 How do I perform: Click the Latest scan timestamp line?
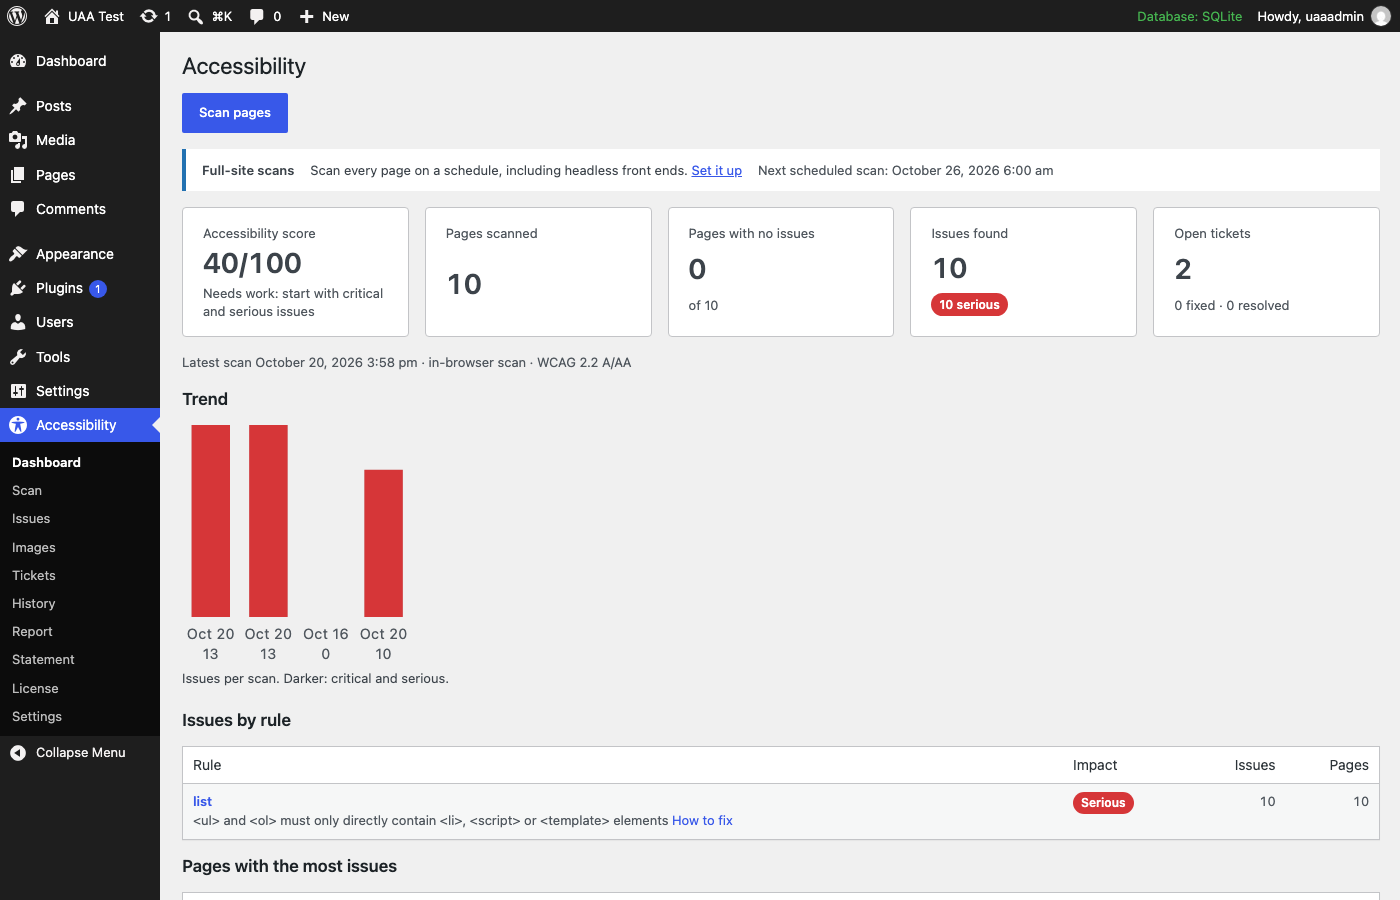click(x=406, y=363)
